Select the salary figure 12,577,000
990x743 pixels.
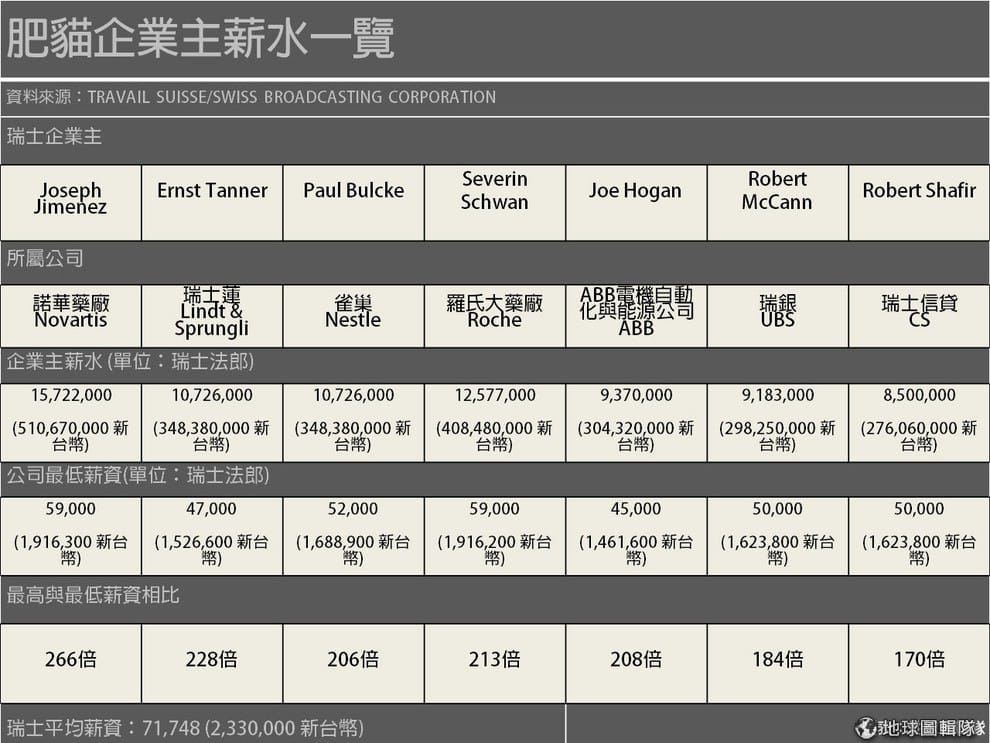click(495, 395)
